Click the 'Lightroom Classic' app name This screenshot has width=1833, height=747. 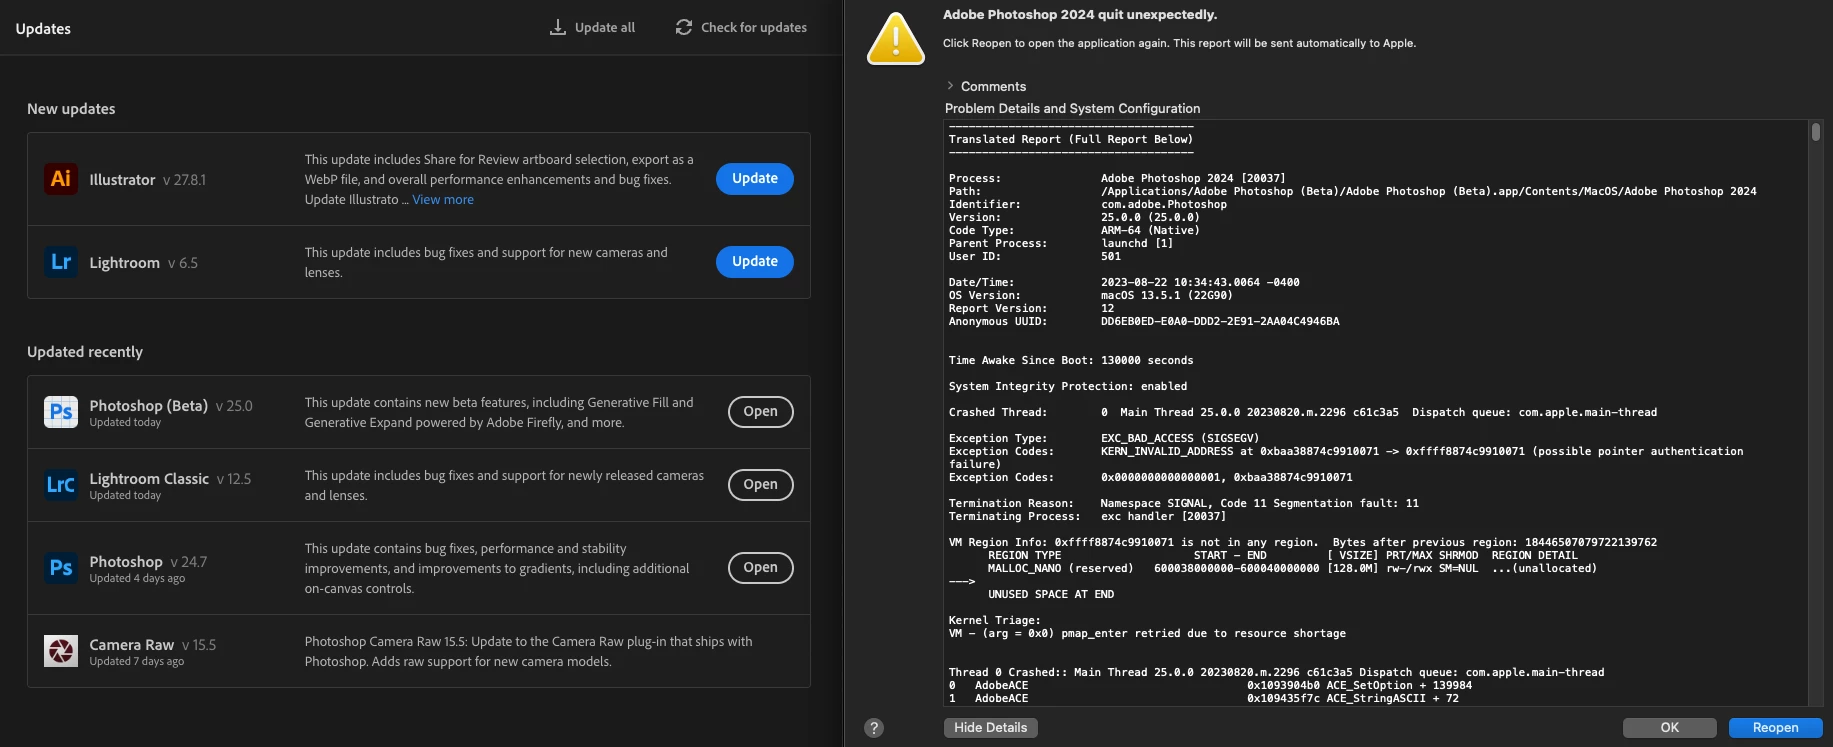point(149,479)
